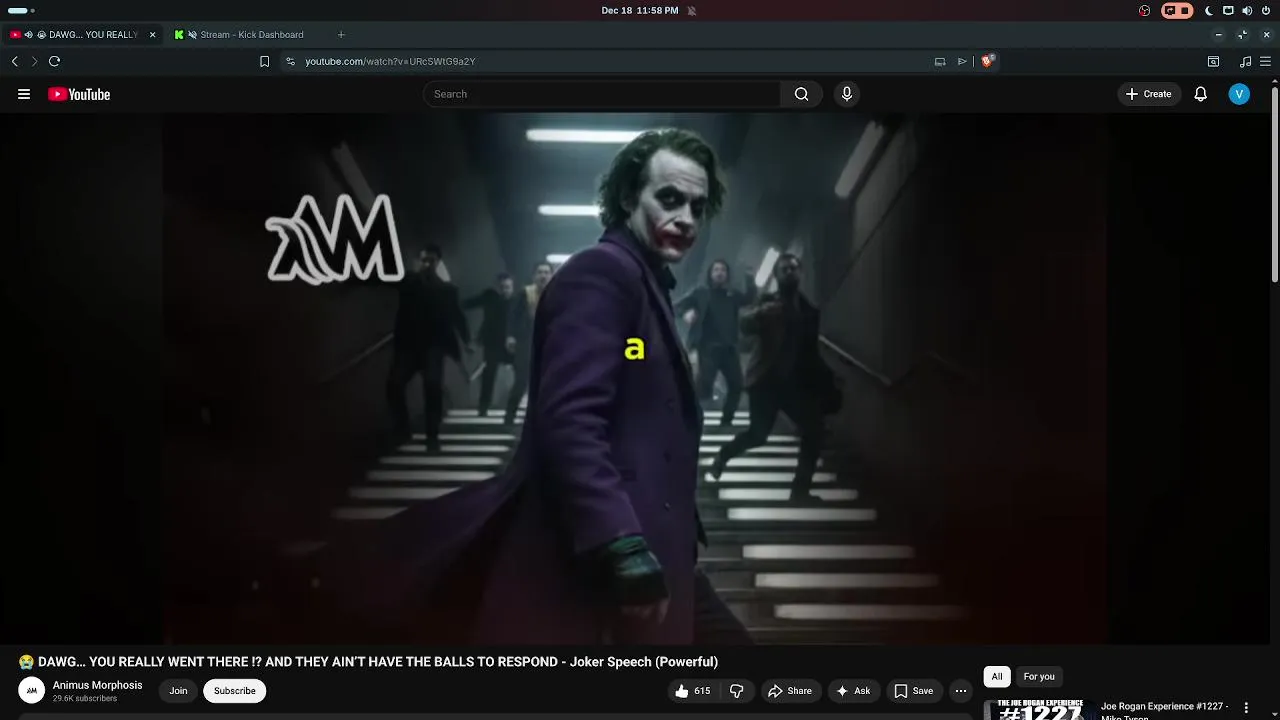Open Animus Morphosis channel avatar
Screen dimensions: 1280x720
(31, 690)
